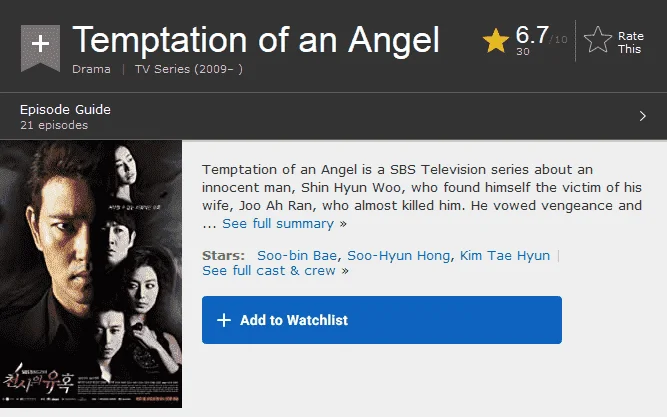Open the Episode Guide section
Image resolution: width=667 pixels, height=417 pixels.
pyautogui.click(x=65, y=109)
